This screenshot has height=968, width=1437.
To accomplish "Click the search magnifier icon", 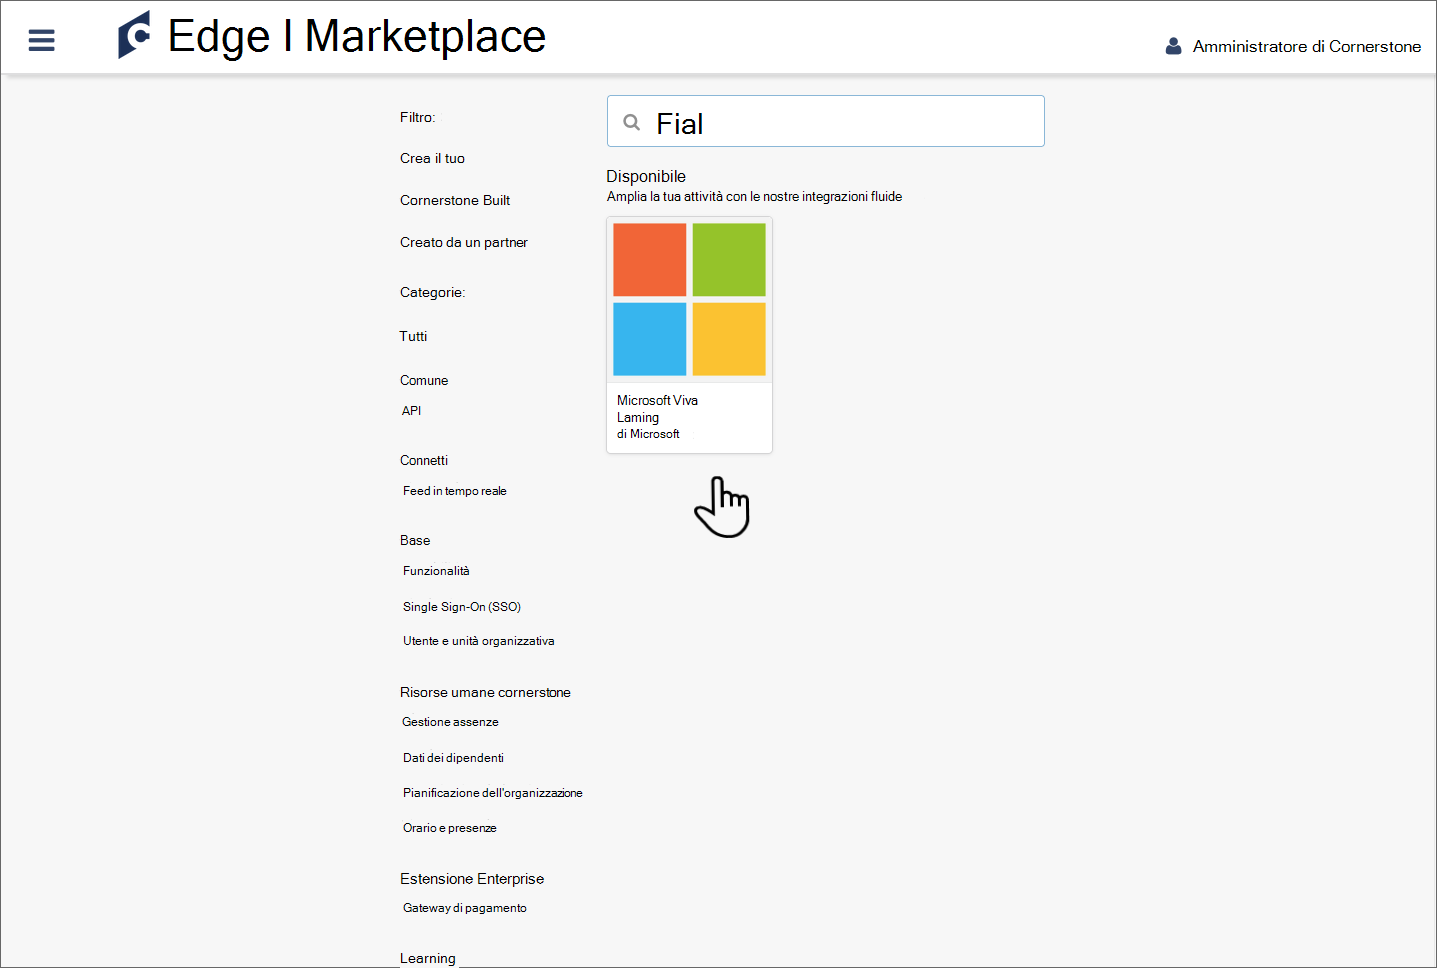I will 631,121.
